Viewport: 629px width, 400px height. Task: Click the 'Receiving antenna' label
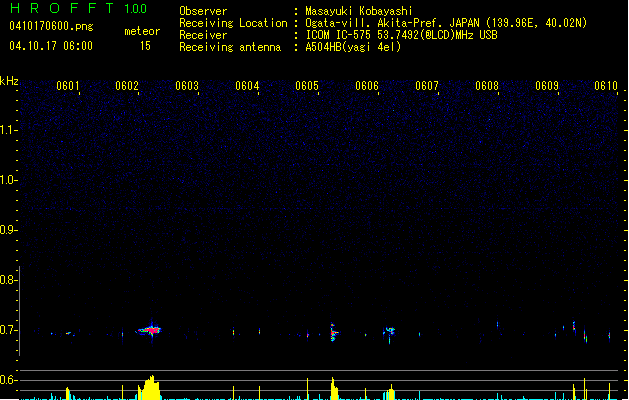[x=230, y=47]
